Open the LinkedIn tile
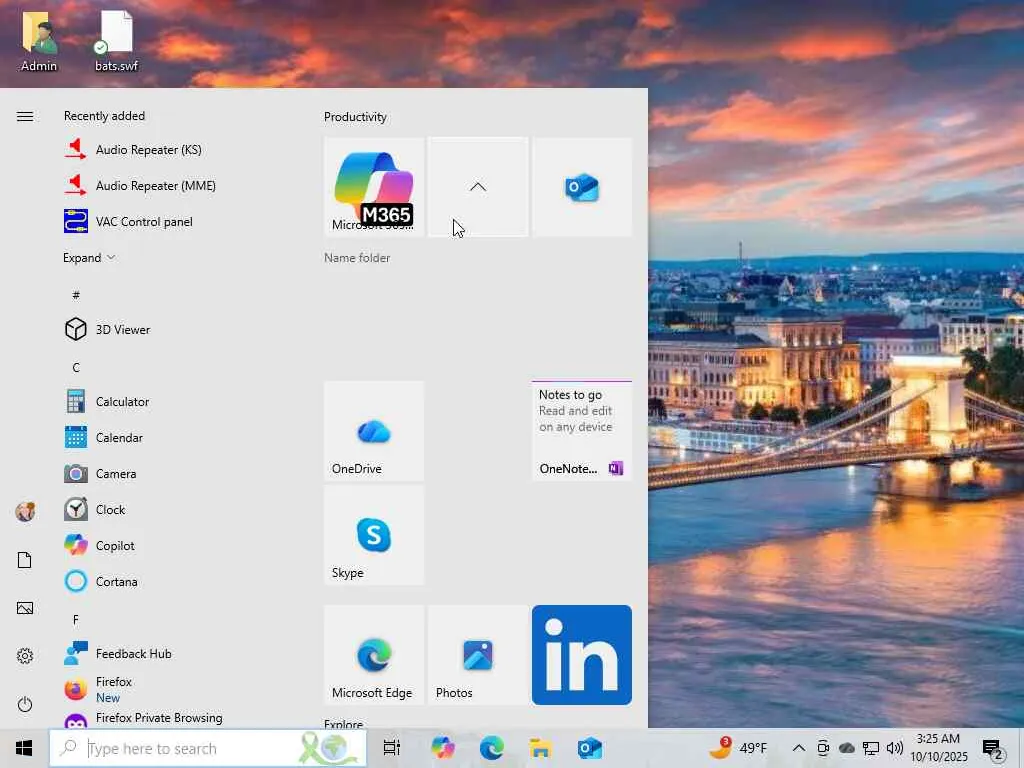1024x768 pixels. pyautogui.click(x=582, y=655)
